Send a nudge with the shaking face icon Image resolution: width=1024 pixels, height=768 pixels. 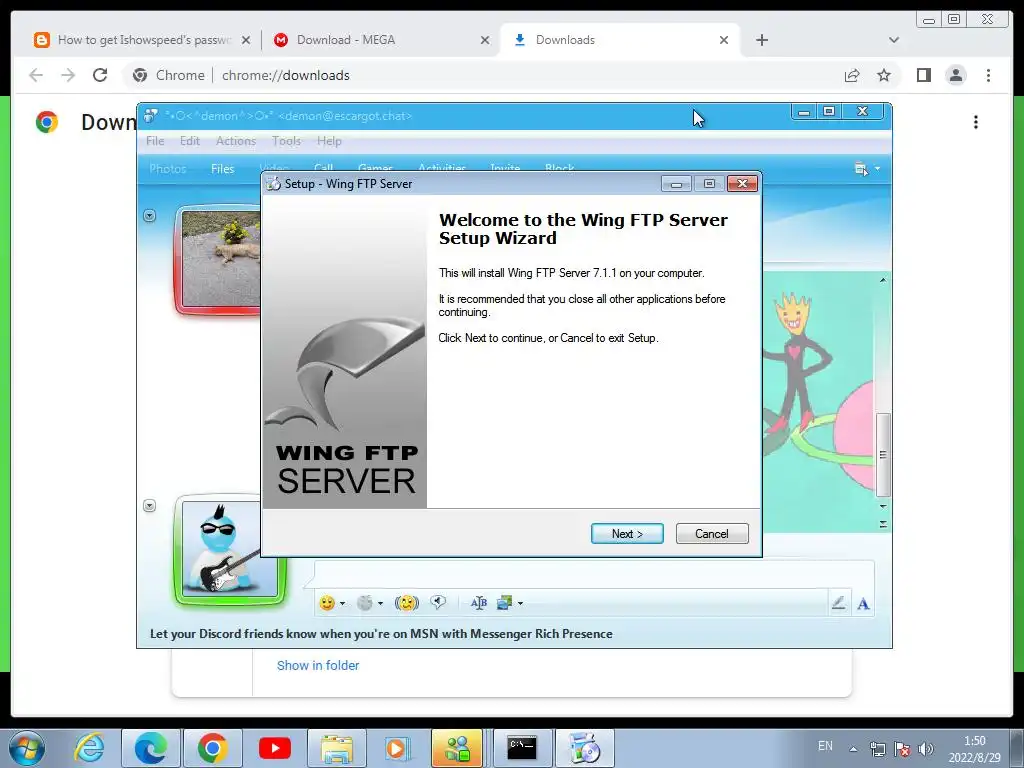(407, 603)
